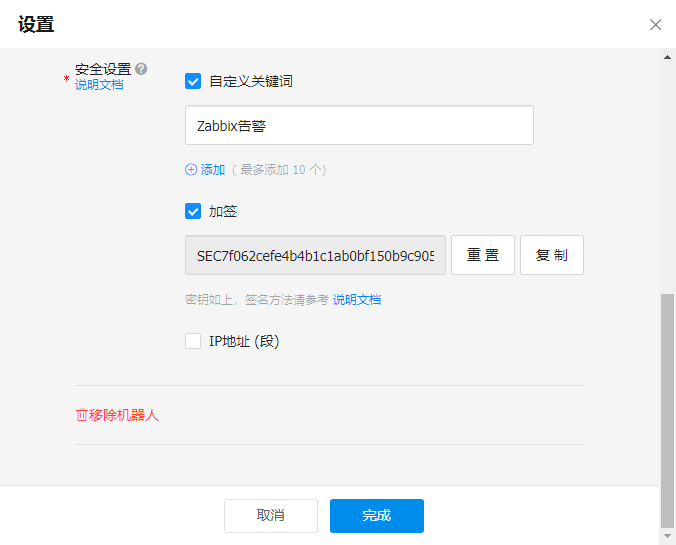Image resolution: width=676 pixels, height=545 pixels.
Task: Click the Zabbix告警 keyword input field
Action: [359, 125]
